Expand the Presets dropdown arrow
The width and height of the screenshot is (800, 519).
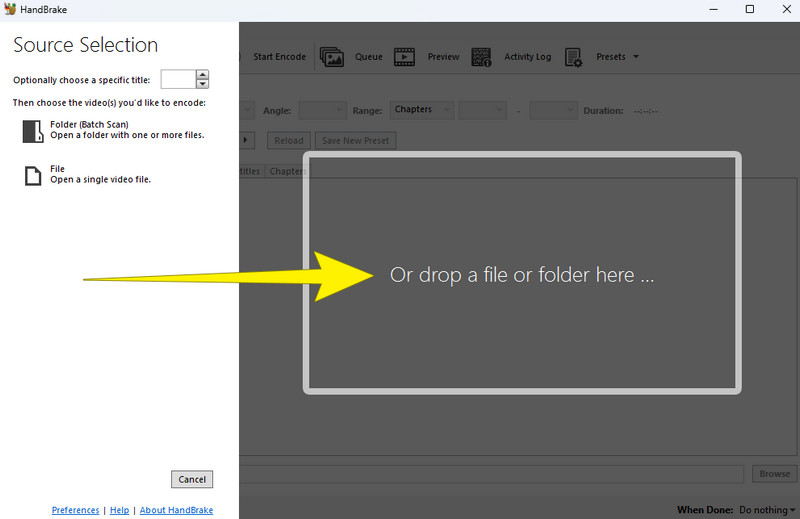635,57
